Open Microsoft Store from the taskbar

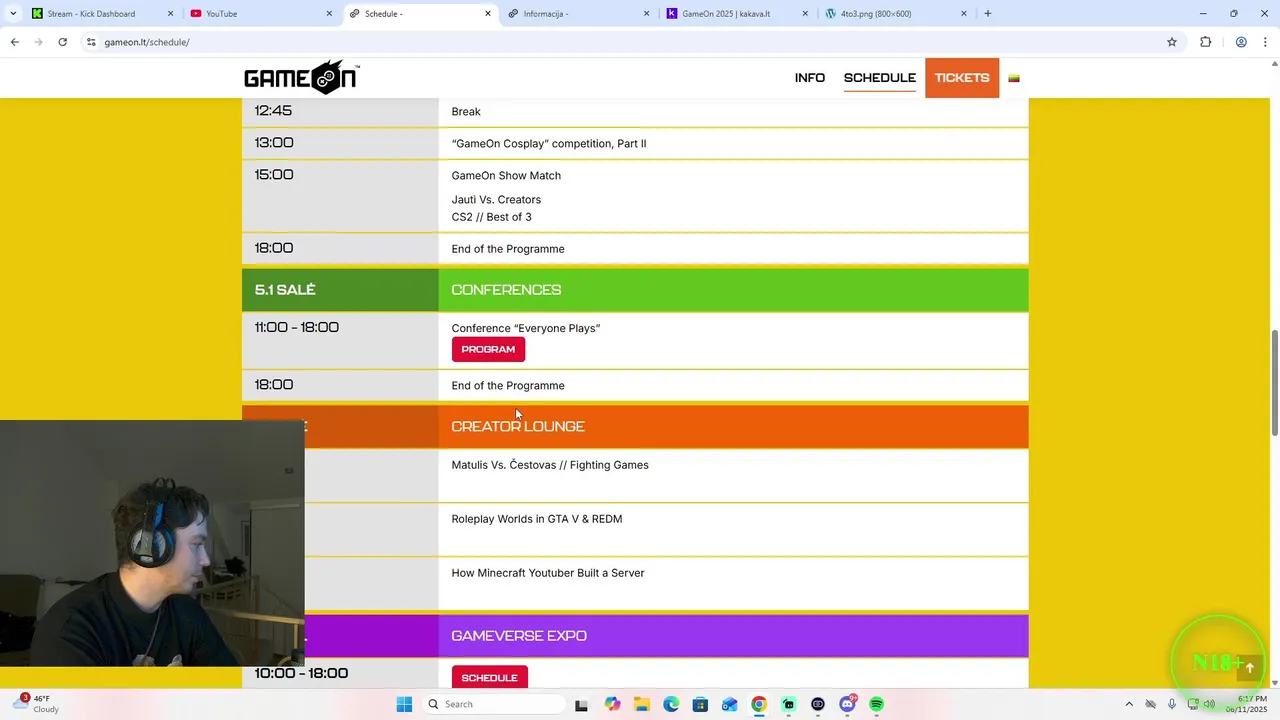coord(700,704)
